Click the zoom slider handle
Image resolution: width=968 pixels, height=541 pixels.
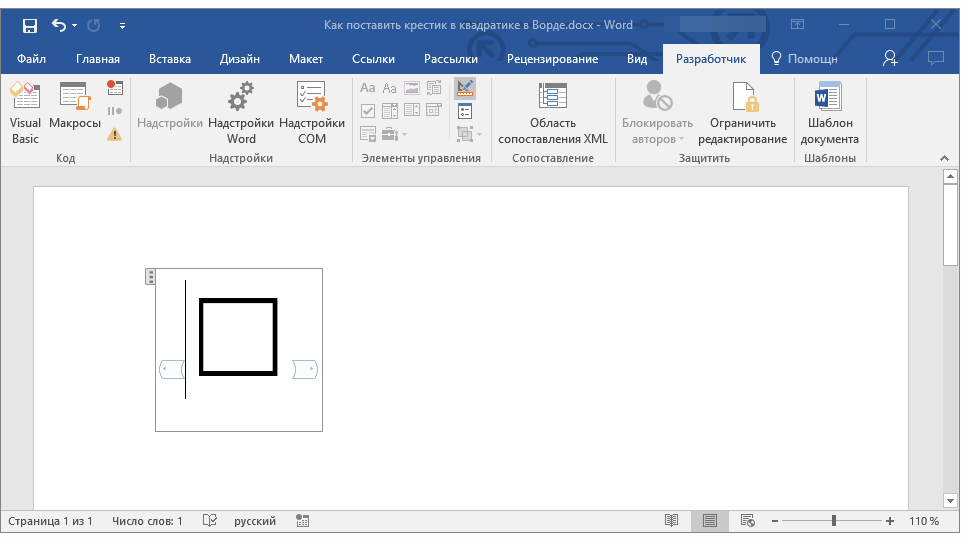click(x=834, y=521)
